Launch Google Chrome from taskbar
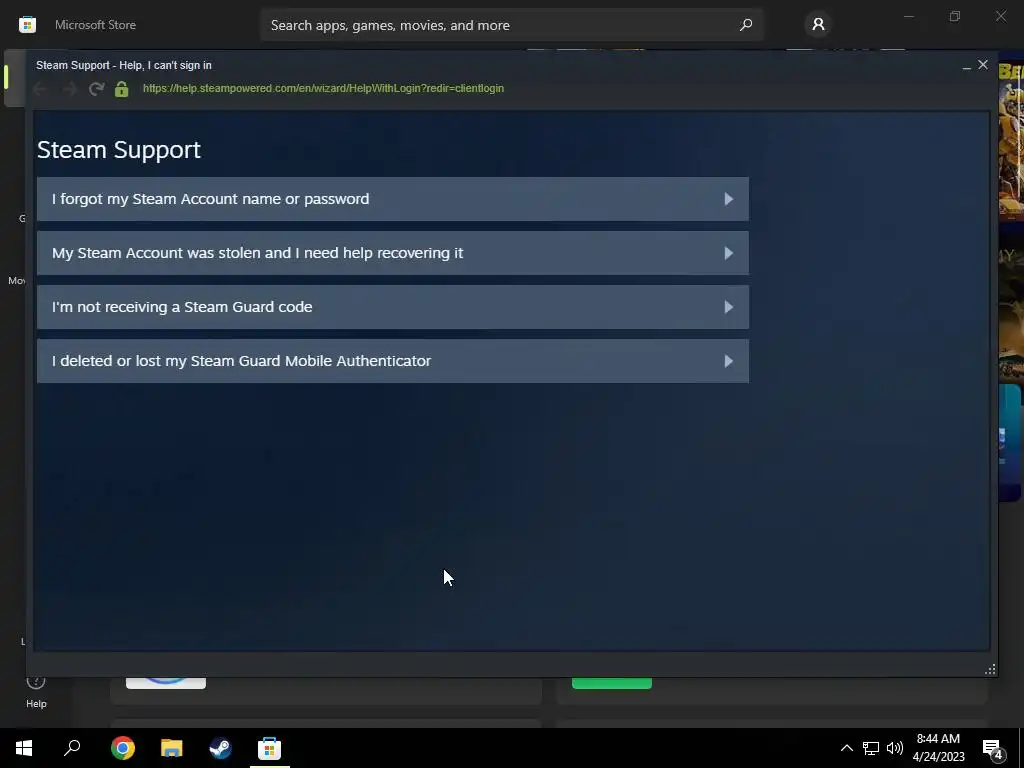 pos(123,748)
